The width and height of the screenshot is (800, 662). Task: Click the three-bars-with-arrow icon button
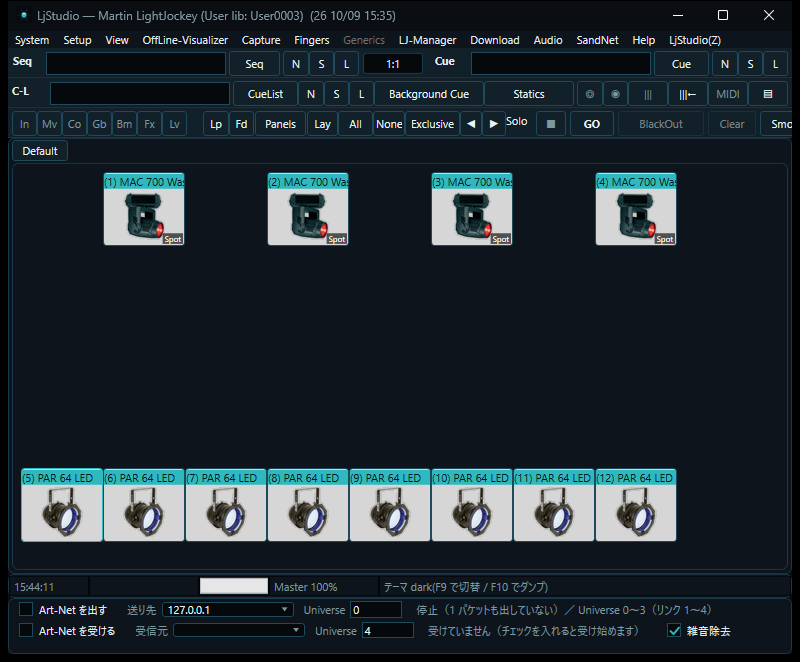[x=687, y=94]
